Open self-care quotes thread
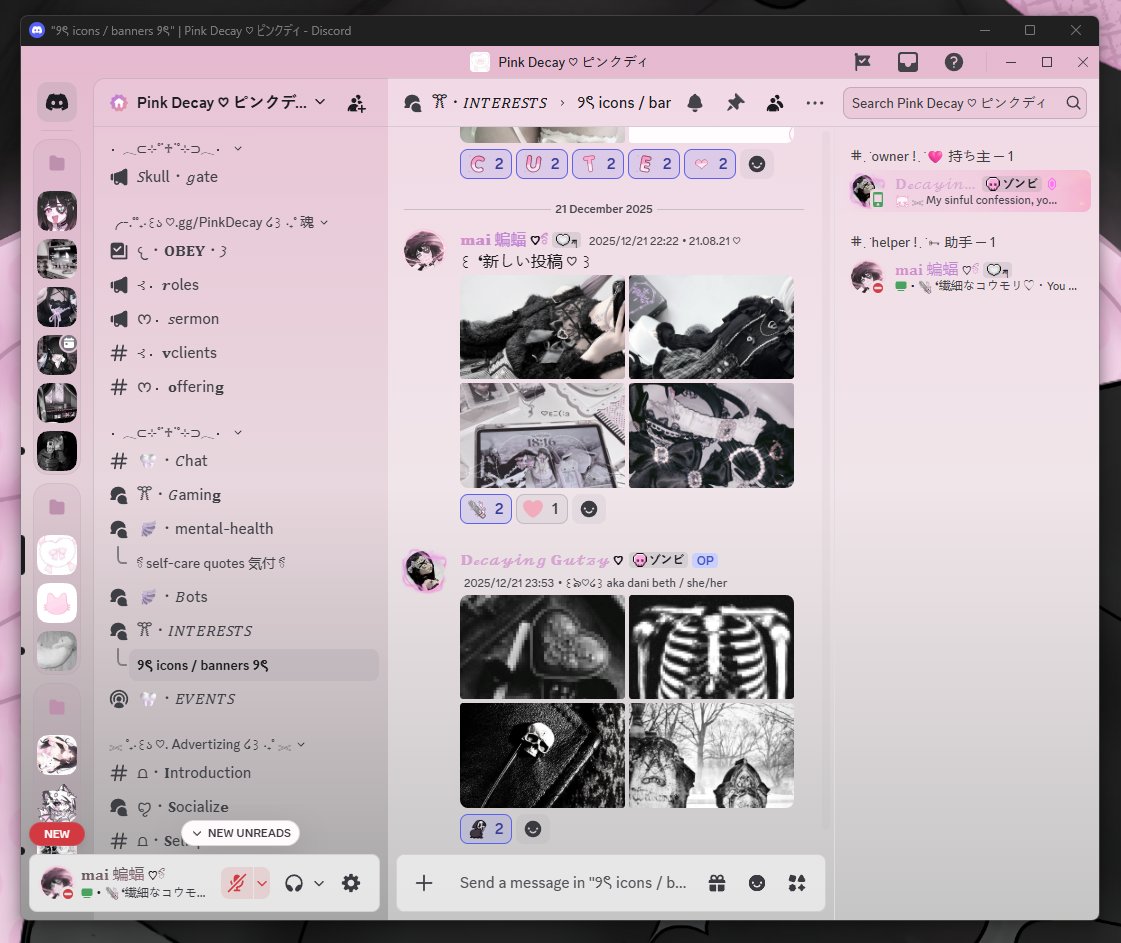This screenshot has height=943, width=1121. (x=254, y=563)
